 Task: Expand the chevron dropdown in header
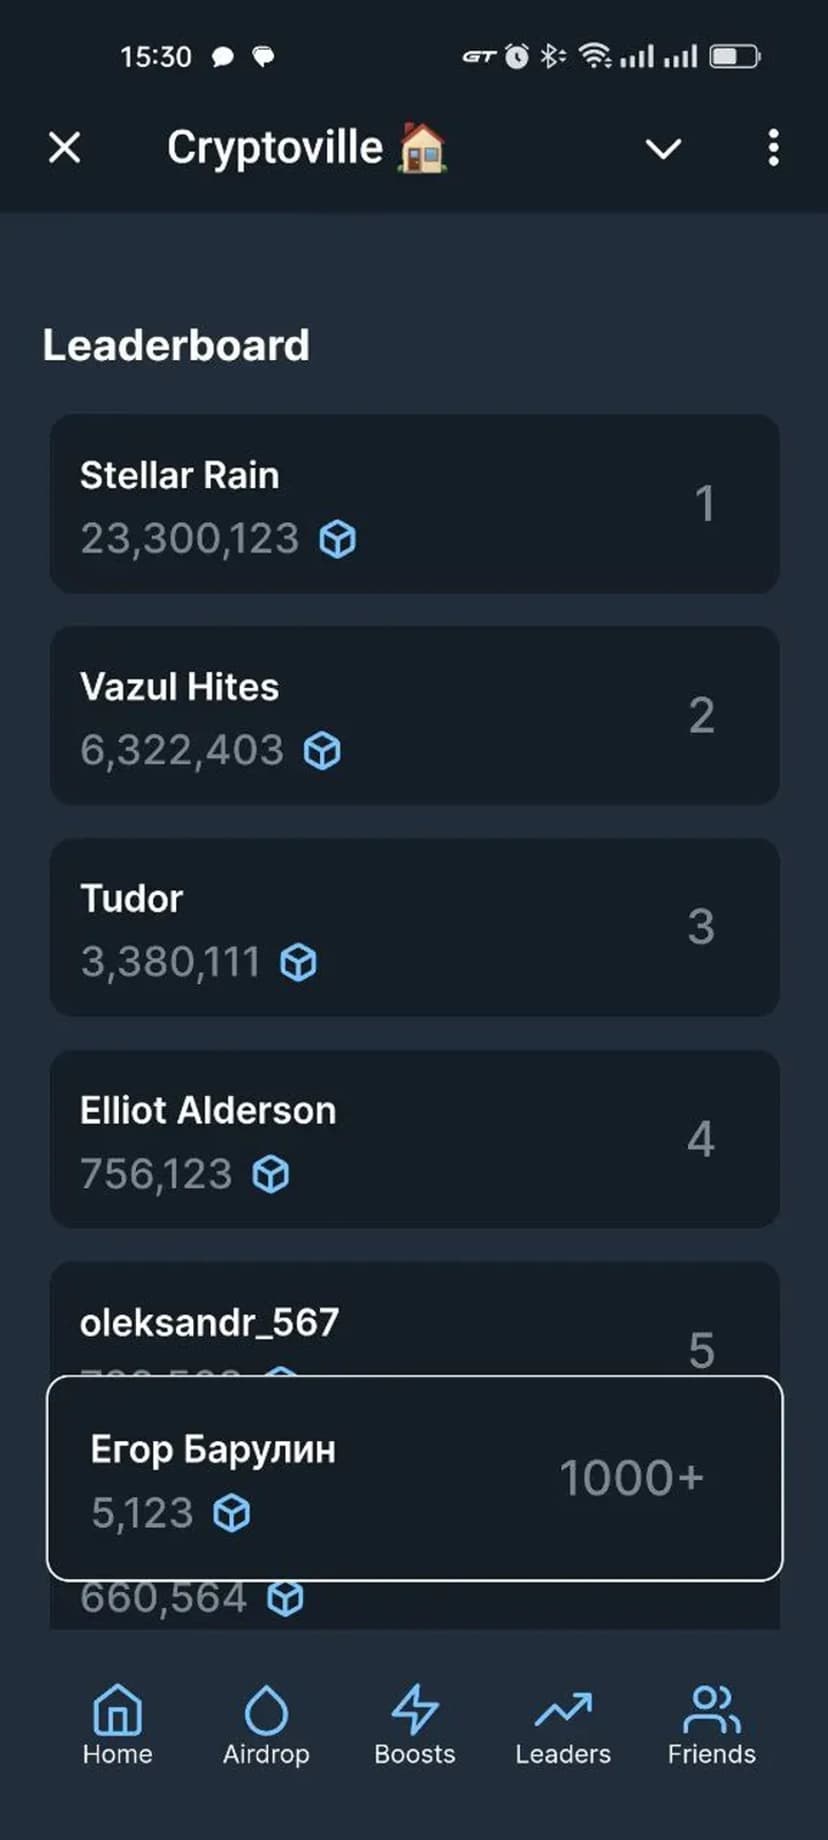coord(663,149)
